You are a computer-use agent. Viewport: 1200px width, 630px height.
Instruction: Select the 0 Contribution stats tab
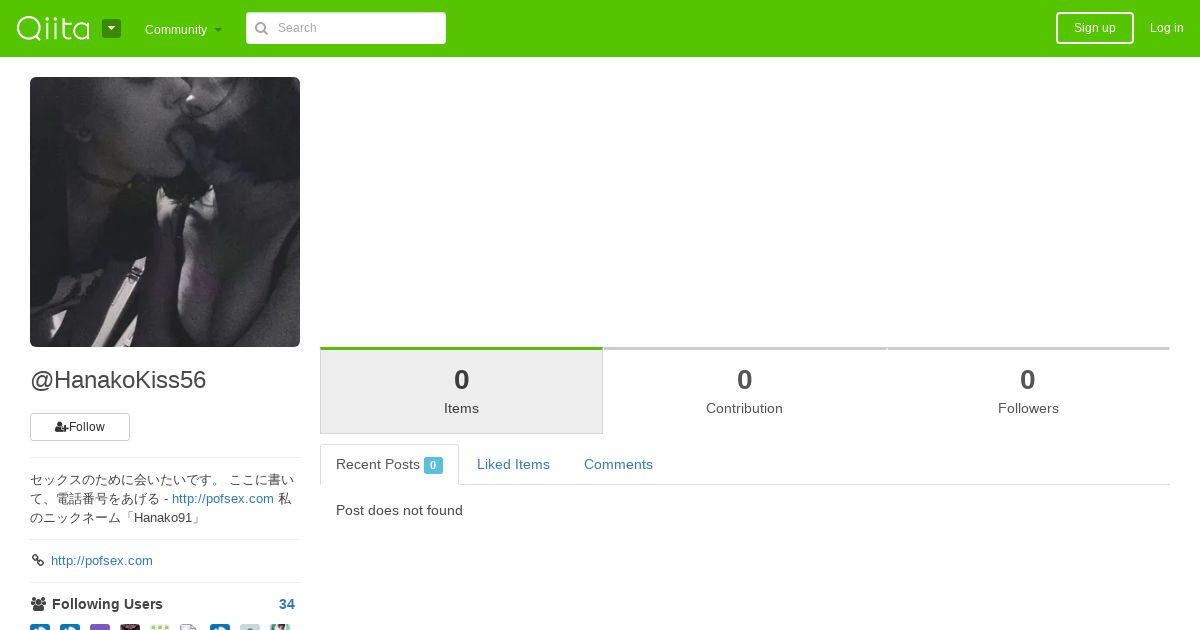pyautogui.click(x=744, y=391)
